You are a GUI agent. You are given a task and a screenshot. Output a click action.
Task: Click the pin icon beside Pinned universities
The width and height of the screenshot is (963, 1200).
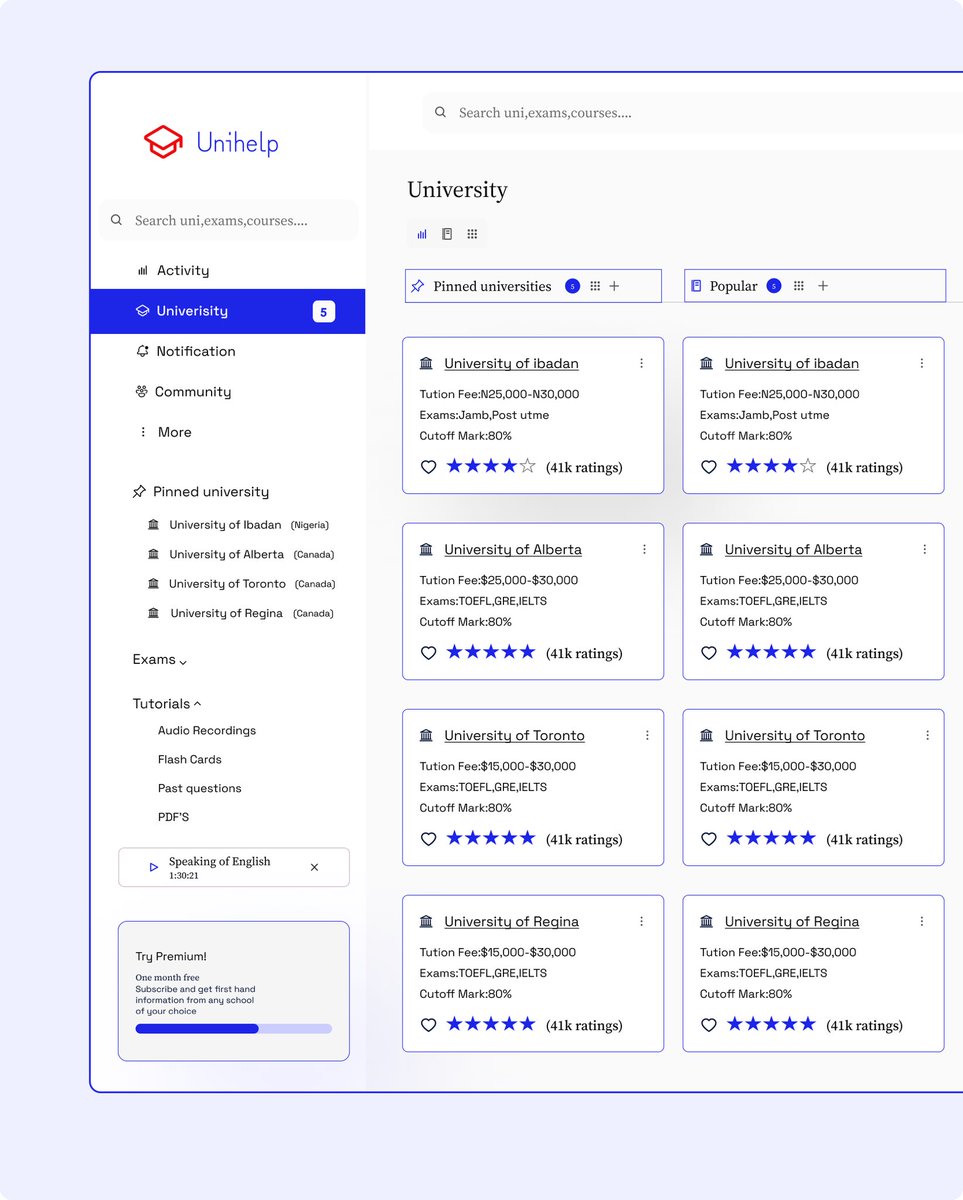[417, 285]
